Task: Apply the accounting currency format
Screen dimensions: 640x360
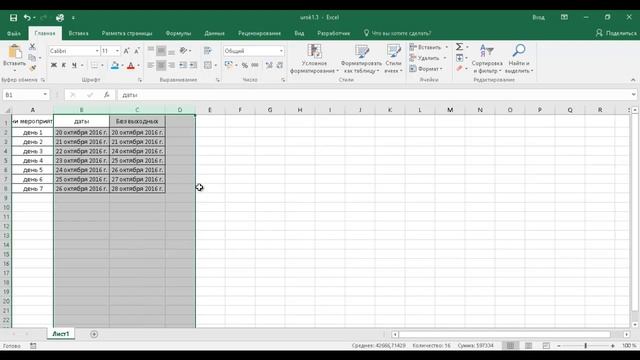Action: tap(229, 65)
